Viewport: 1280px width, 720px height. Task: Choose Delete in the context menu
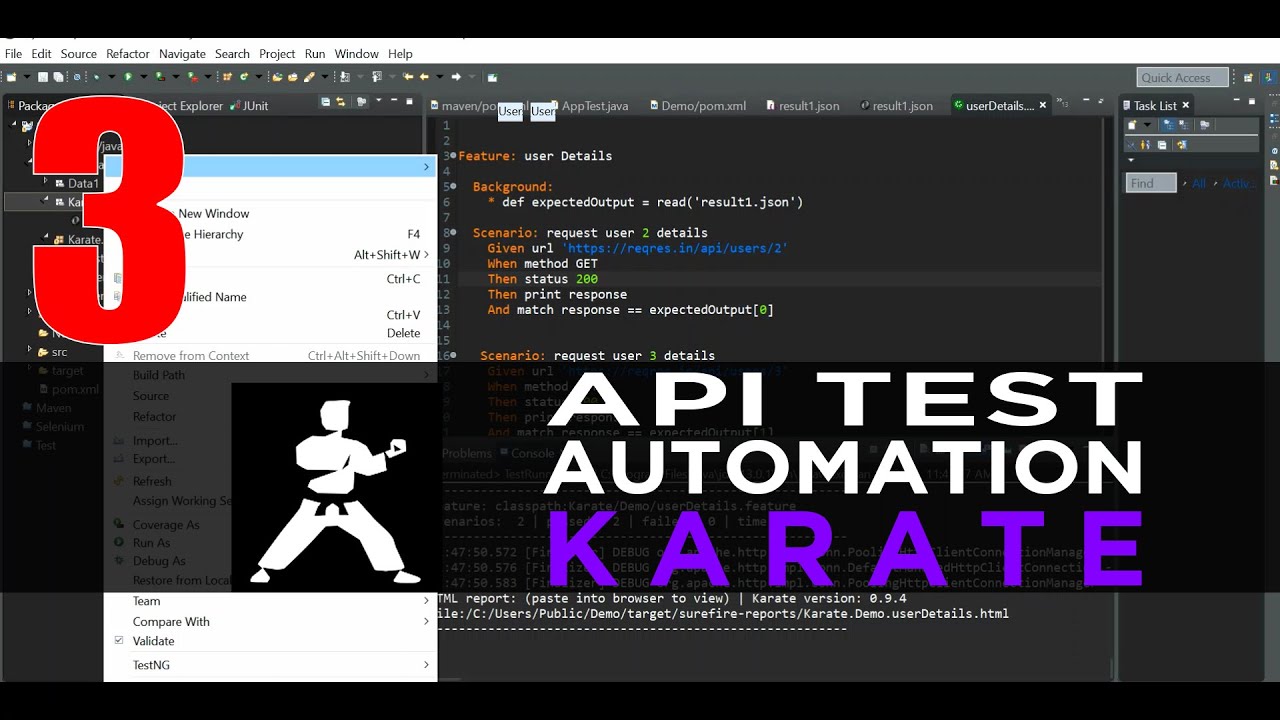[270, 333]
